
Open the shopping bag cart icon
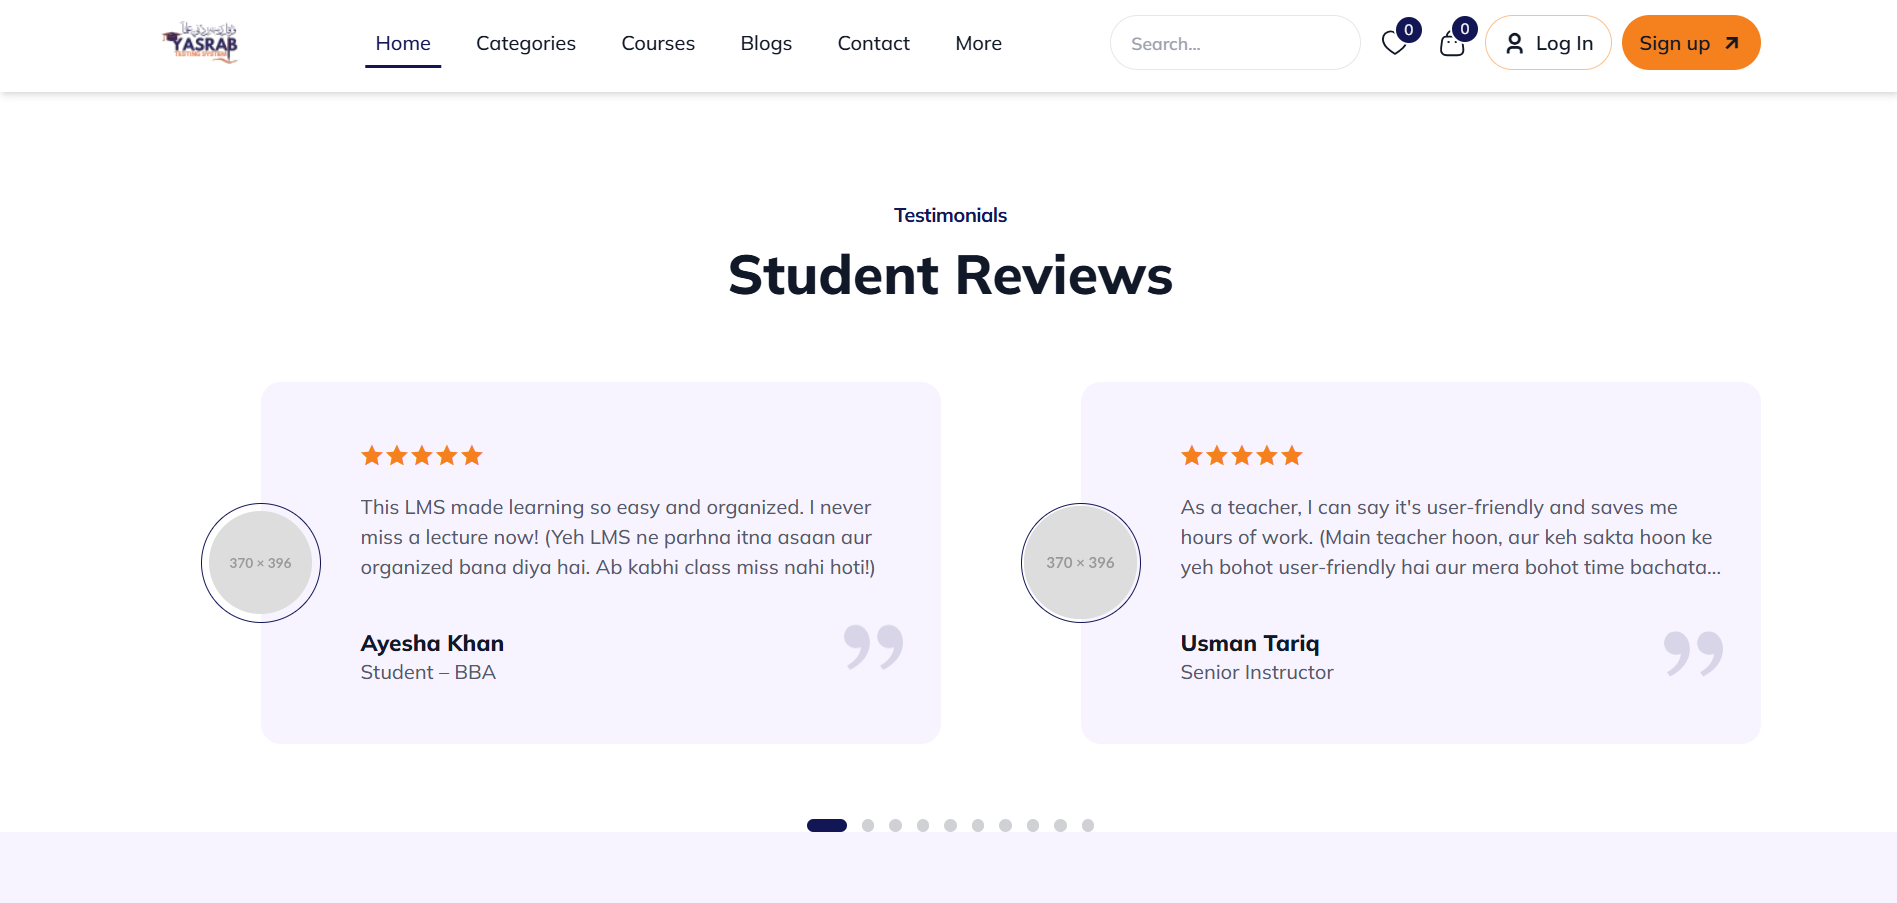(x=1452, y=44)
